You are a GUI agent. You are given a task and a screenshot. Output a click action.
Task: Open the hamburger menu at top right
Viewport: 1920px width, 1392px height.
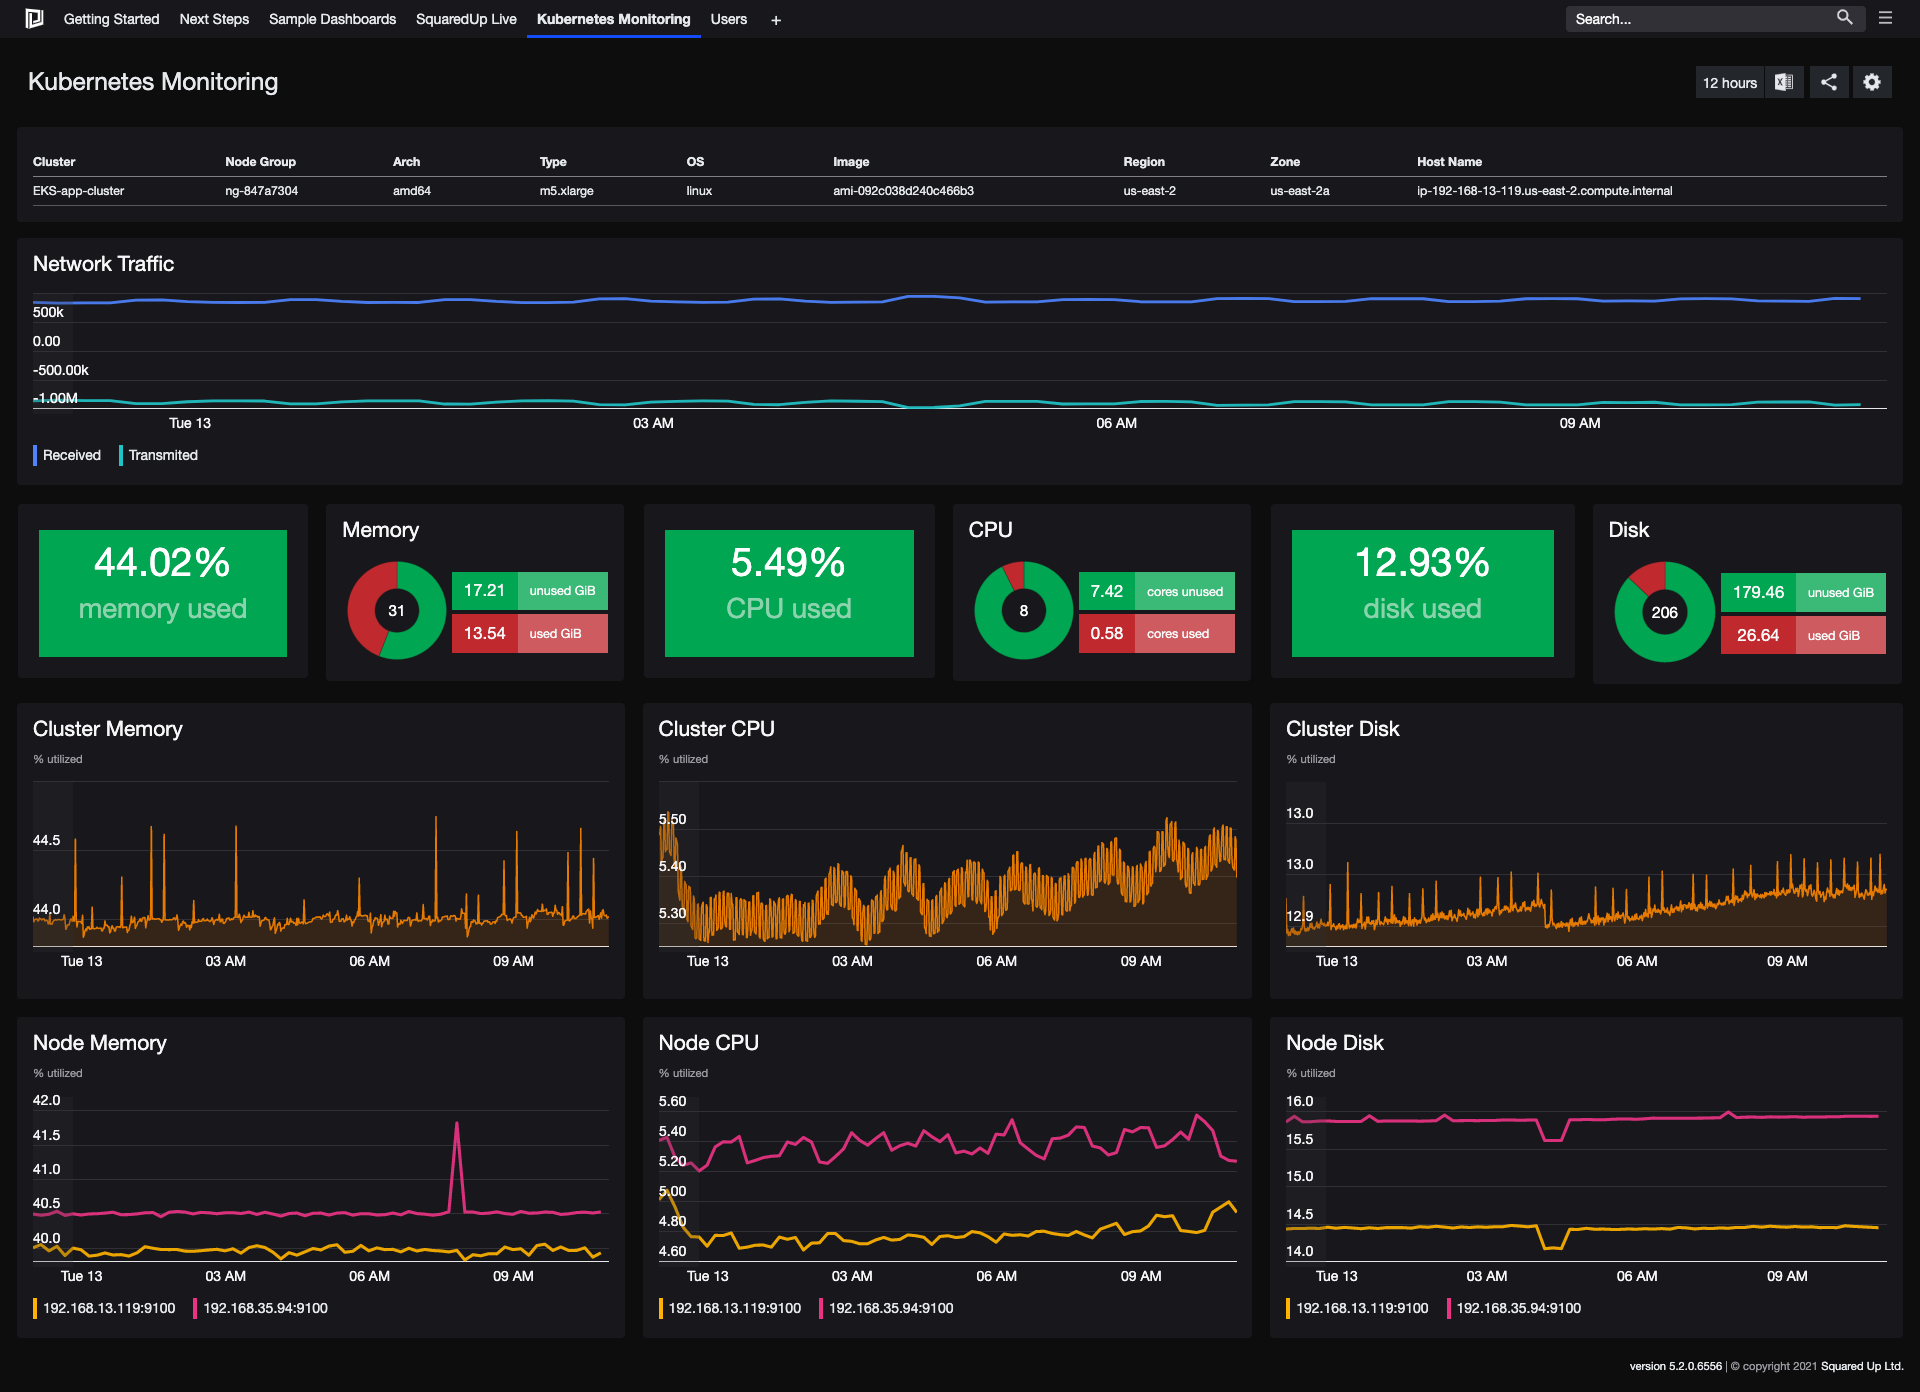(x=1885, y=17)
